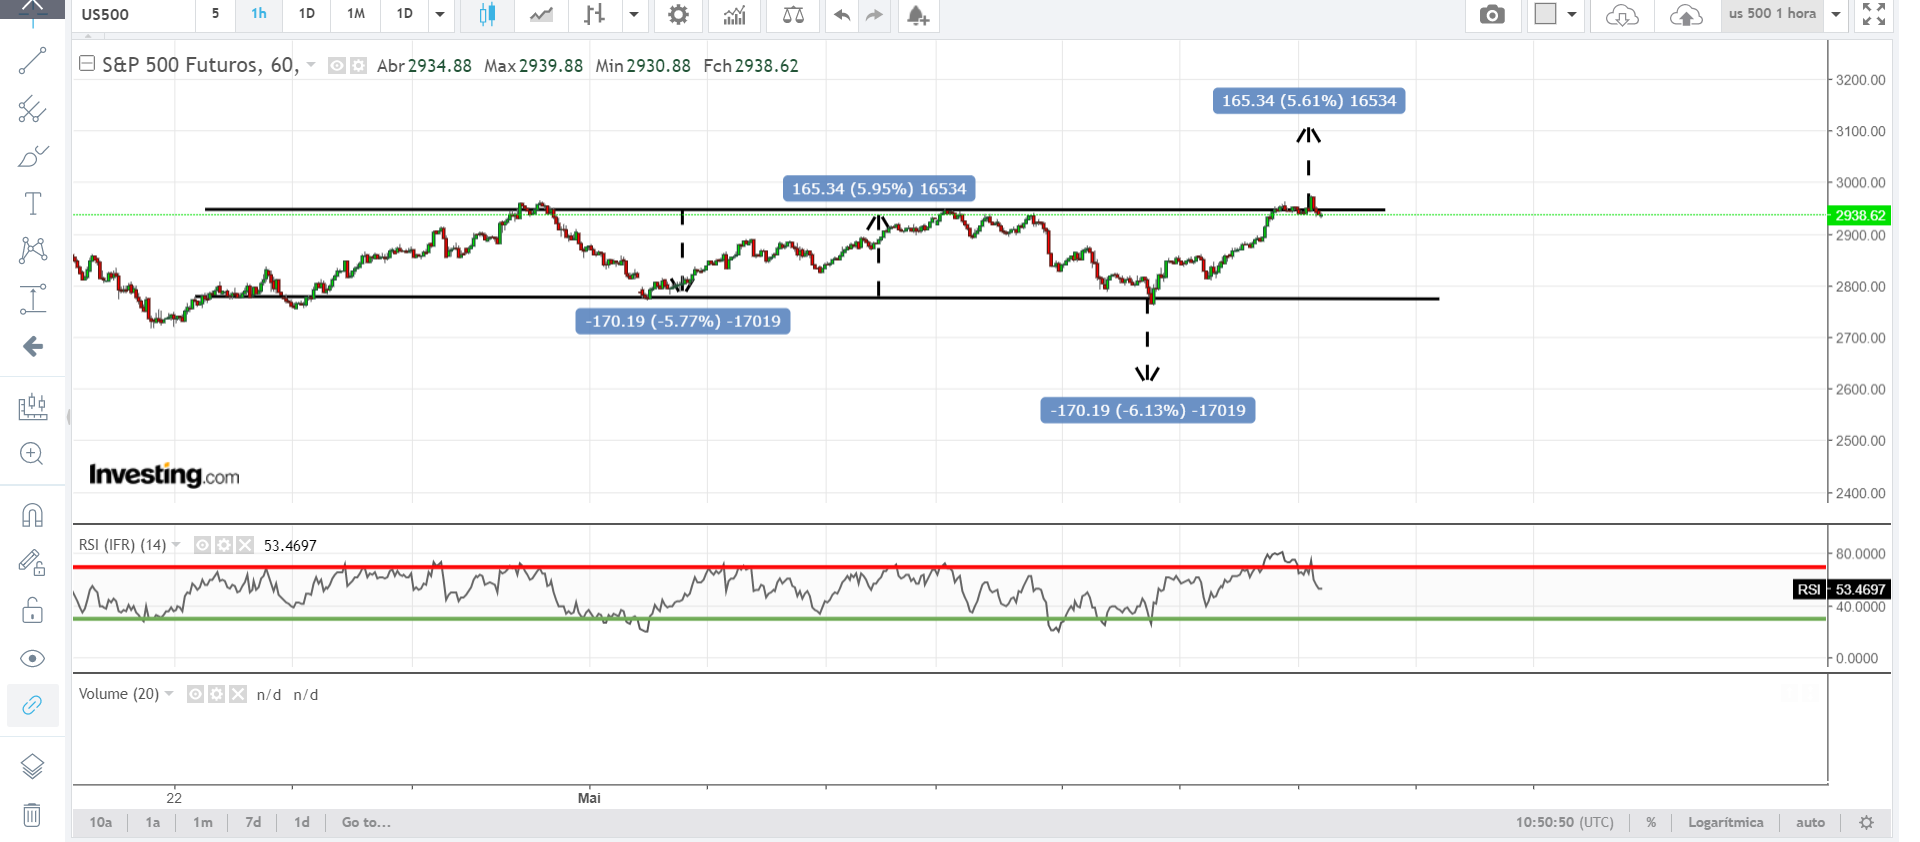The image size is (1920, 842).
Task: Save chart layout to cloud
Action: (x=1686, y=15)
